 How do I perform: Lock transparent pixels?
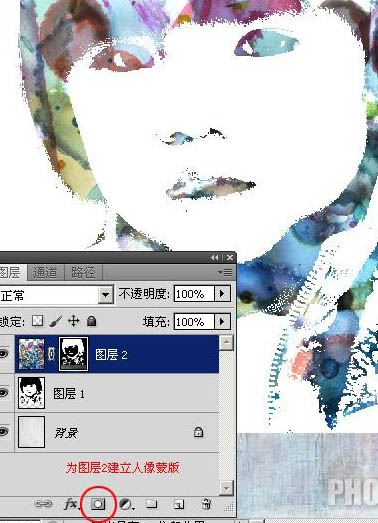[37, 321]
